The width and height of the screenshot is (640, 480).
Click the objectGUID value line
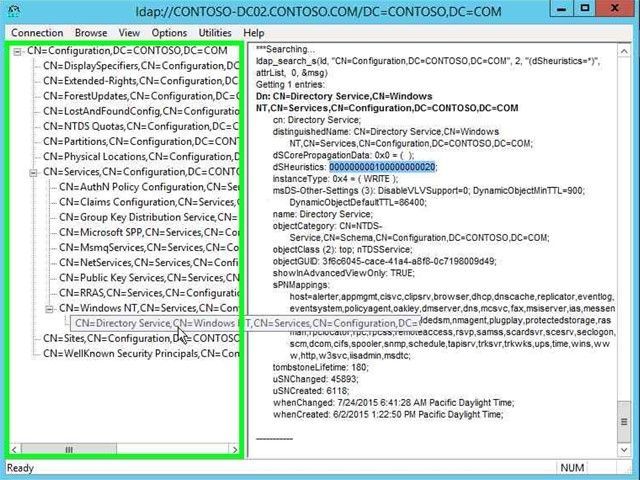[x=384, y=261]
